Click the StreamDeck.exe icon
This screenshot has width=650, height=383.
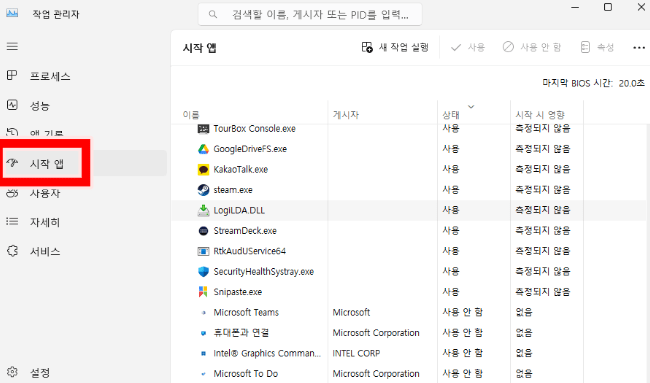click(203, 231)
